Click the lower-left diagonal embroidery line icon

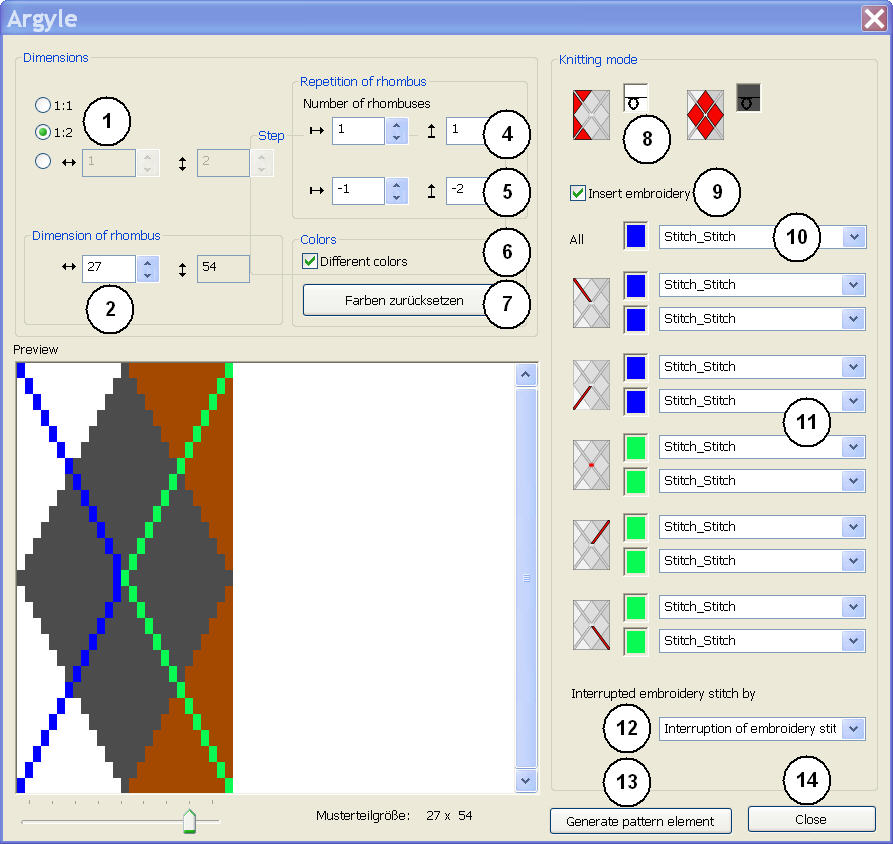point(590,383)
